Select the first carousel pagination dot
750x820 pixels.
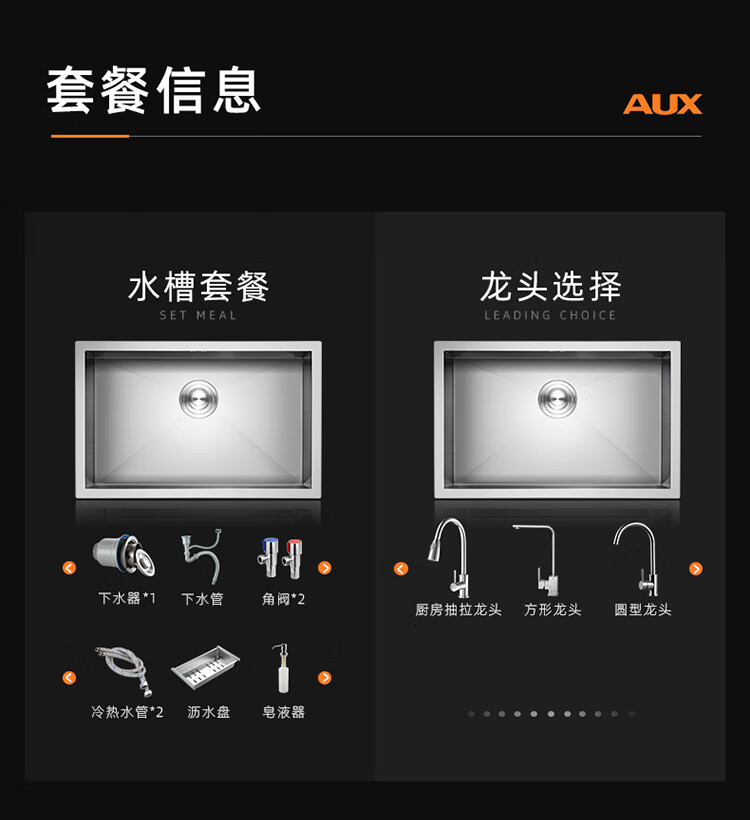tap(471, 714)
